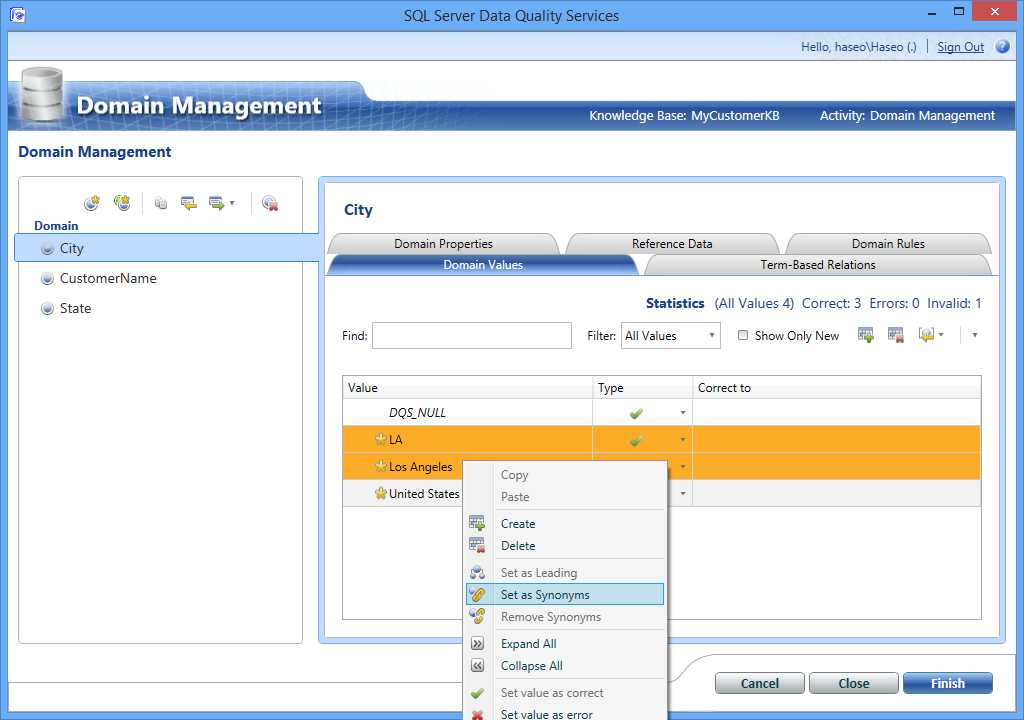The image size is (1024, 720).
Task: Click the Finish button
Action: (x=948, y=683)
